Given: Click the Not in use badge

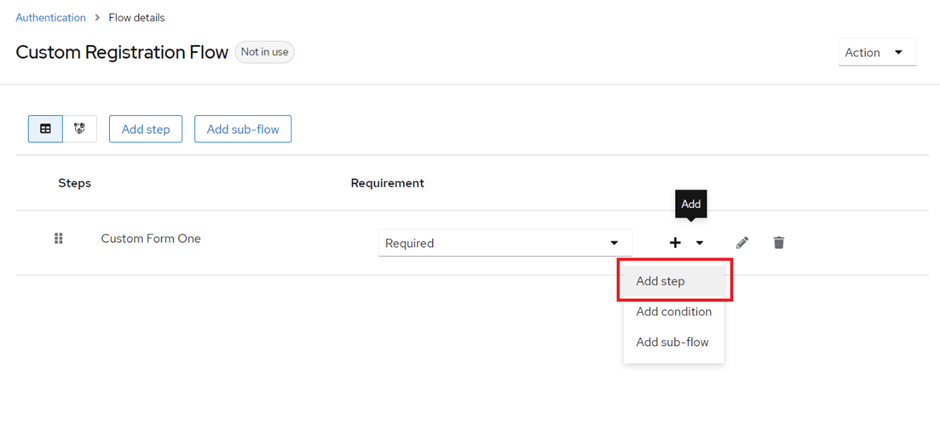Looking at the screenshot, I should 264,52.
